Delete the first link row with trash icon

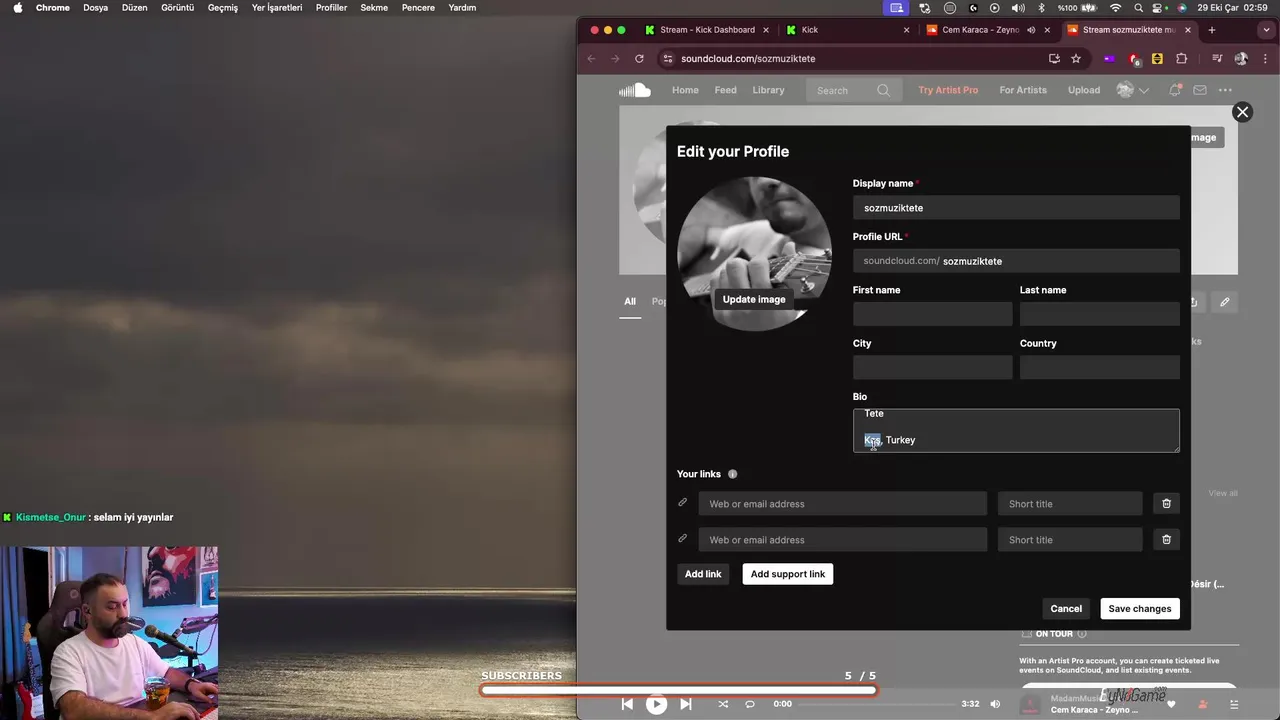click(1166, 504)
